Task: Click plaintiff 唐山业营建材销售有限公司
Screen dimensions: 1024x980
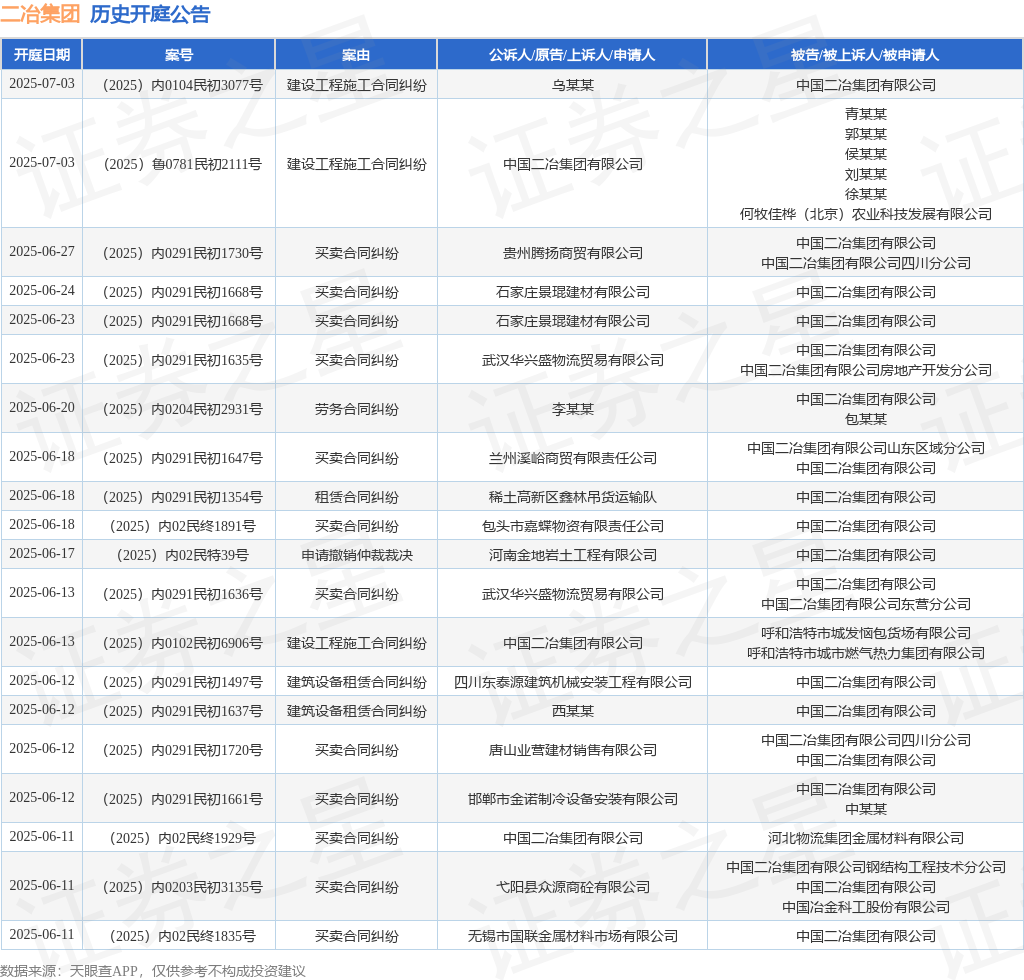Action: 573,750
